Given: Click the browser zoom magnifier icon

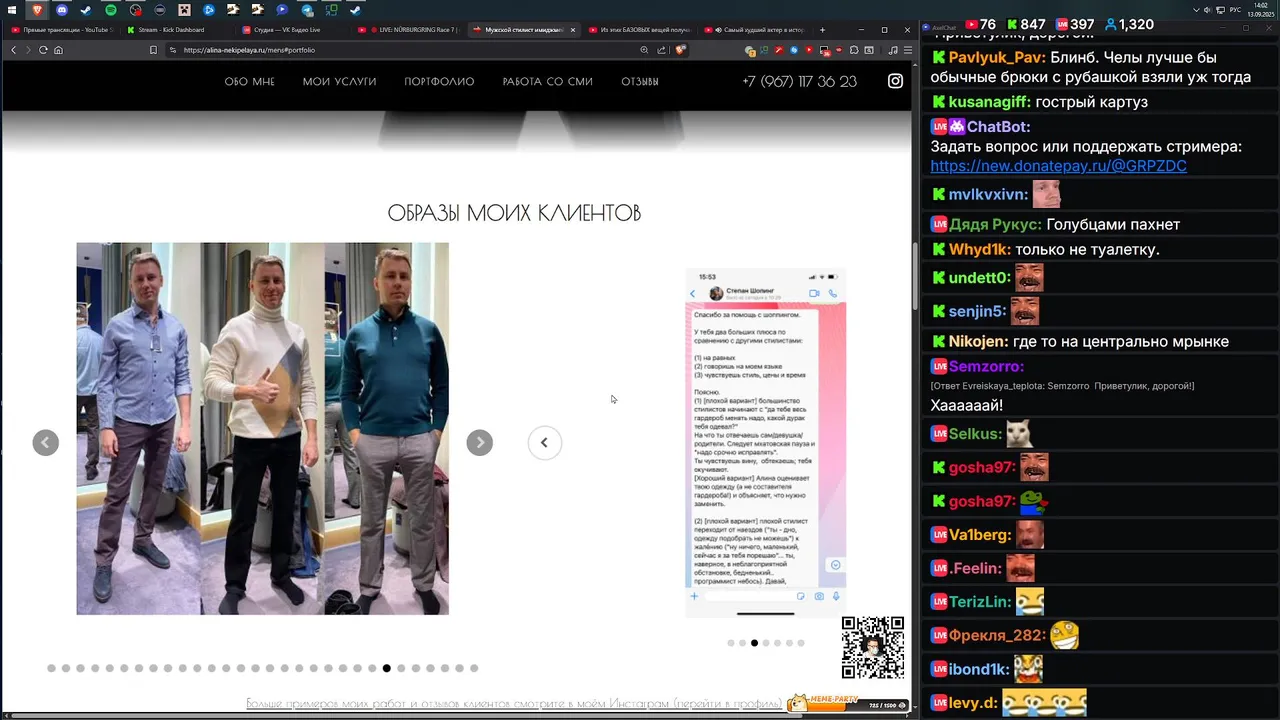Looking at the screenshot, I should point(644,50).
